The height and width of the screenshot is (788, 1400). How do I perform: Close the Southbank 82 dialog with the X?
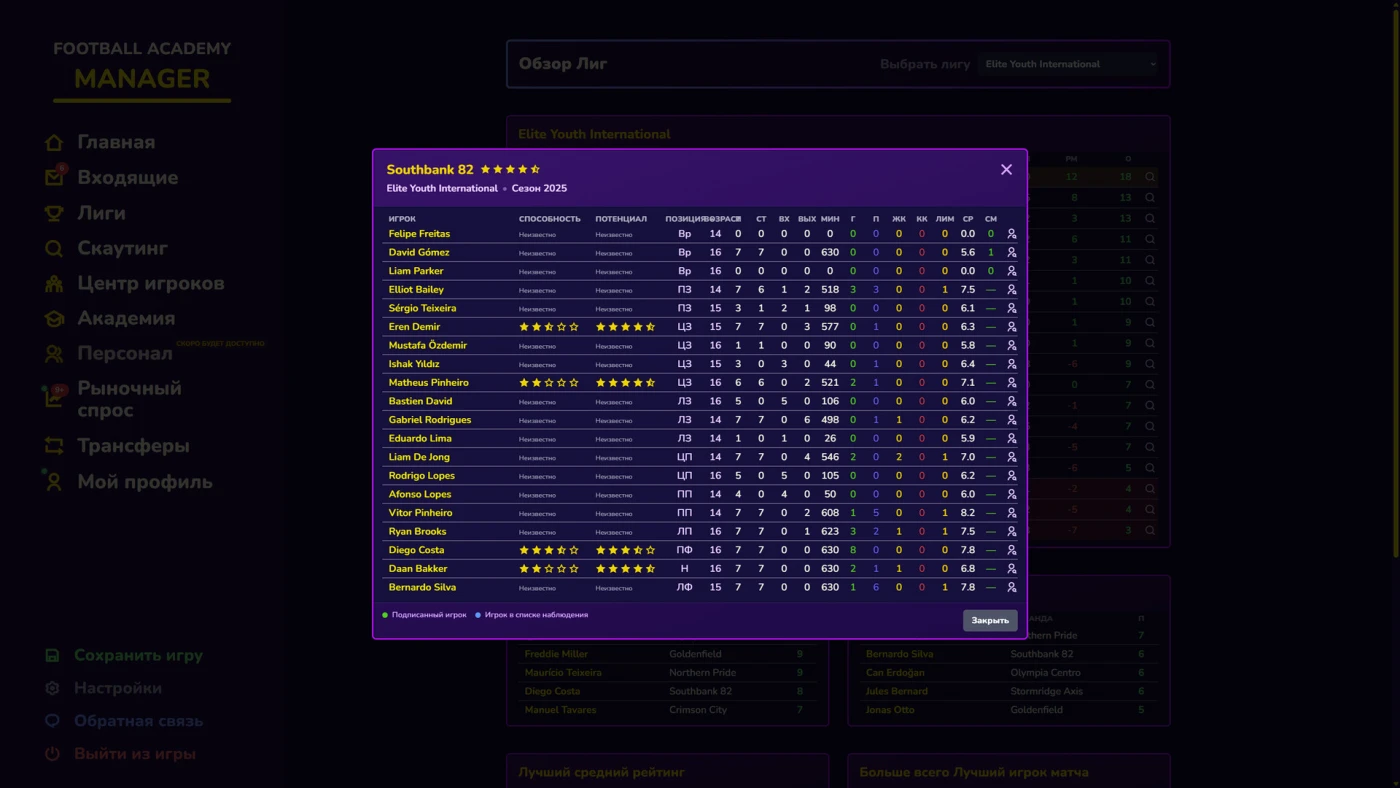pos(1006,170)
